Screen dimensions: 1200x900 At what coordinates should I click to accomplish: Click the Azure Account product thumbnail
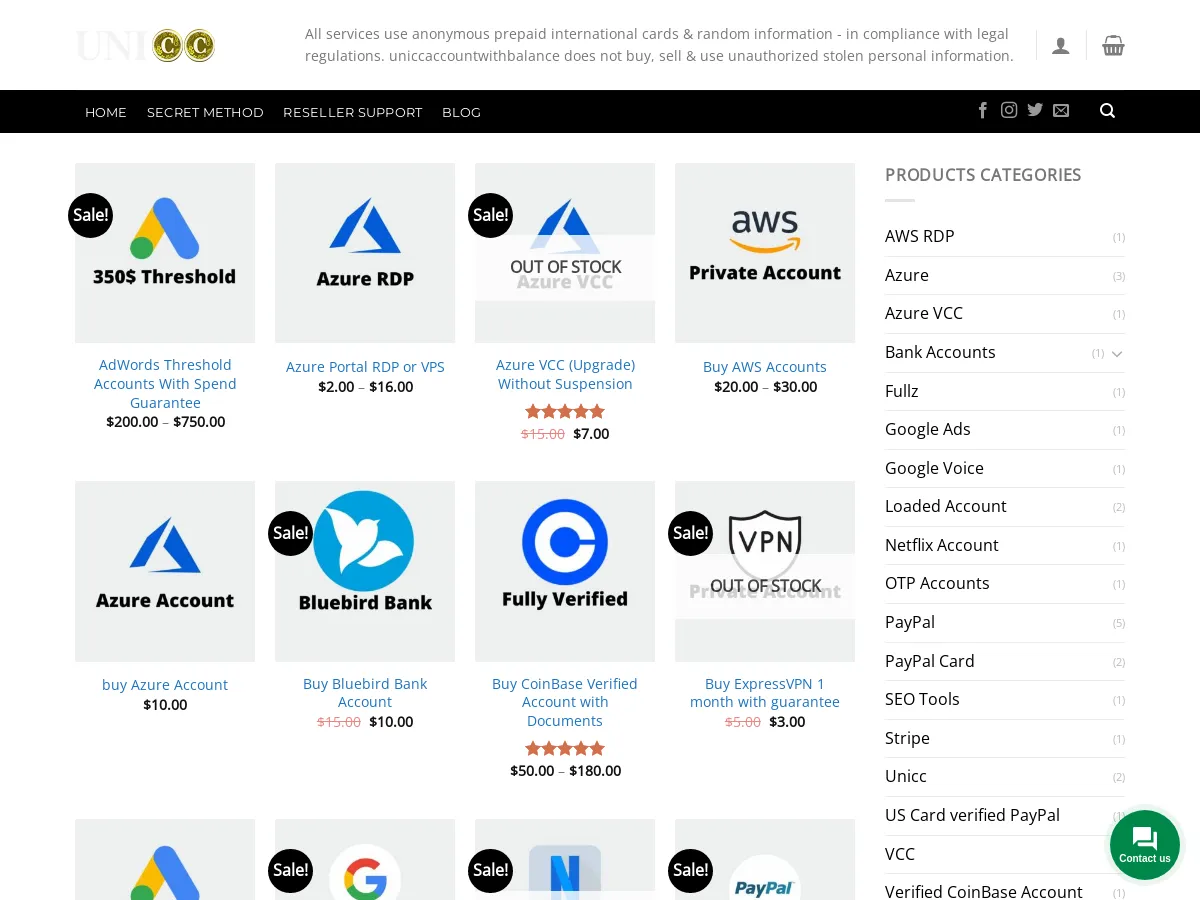click(165, 571)
